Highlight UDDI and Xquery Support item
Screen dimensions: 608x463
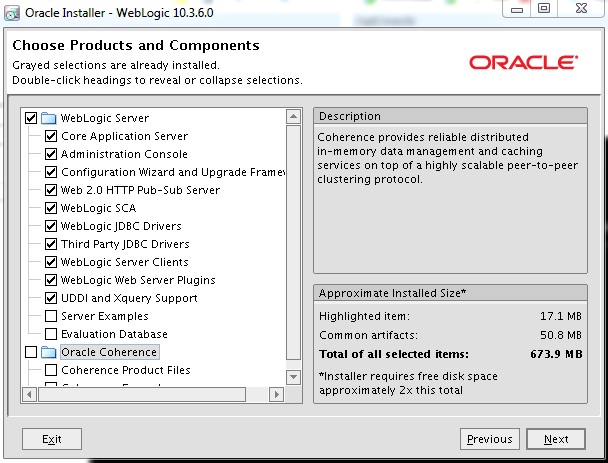(129, 298)
